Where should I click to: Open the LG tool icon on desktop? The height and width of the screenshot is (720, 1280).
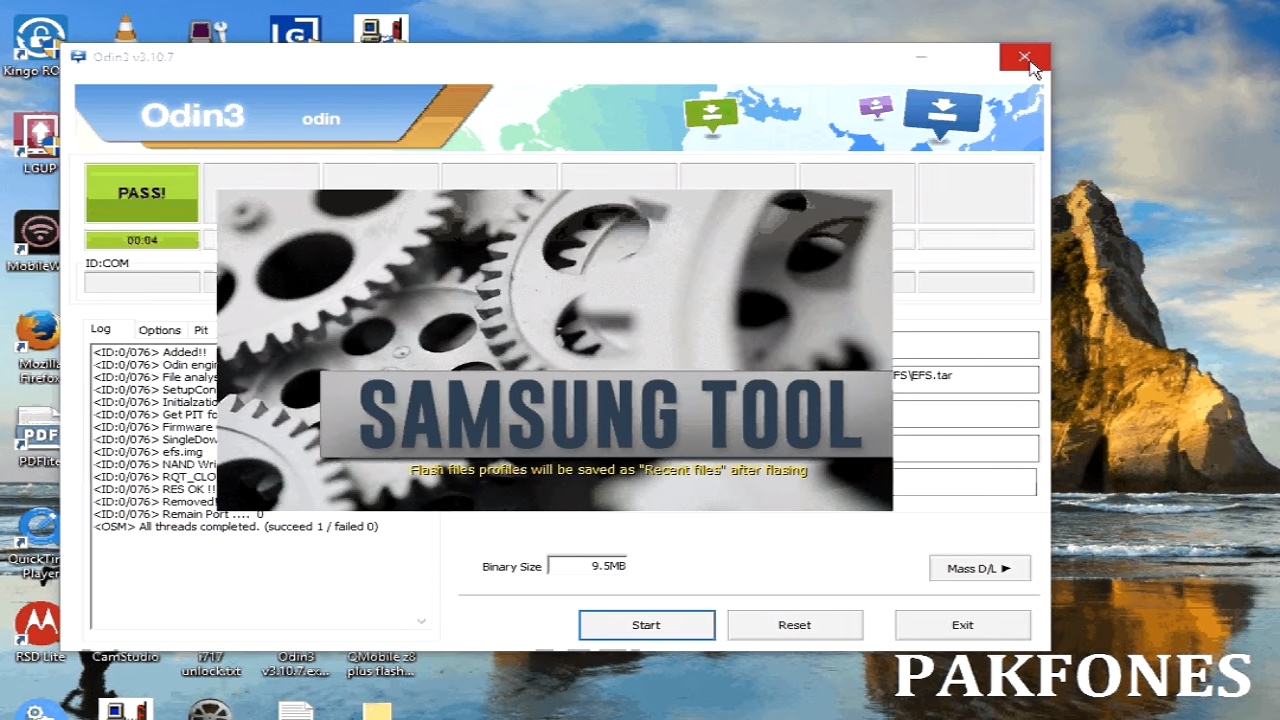coord(296,30)
